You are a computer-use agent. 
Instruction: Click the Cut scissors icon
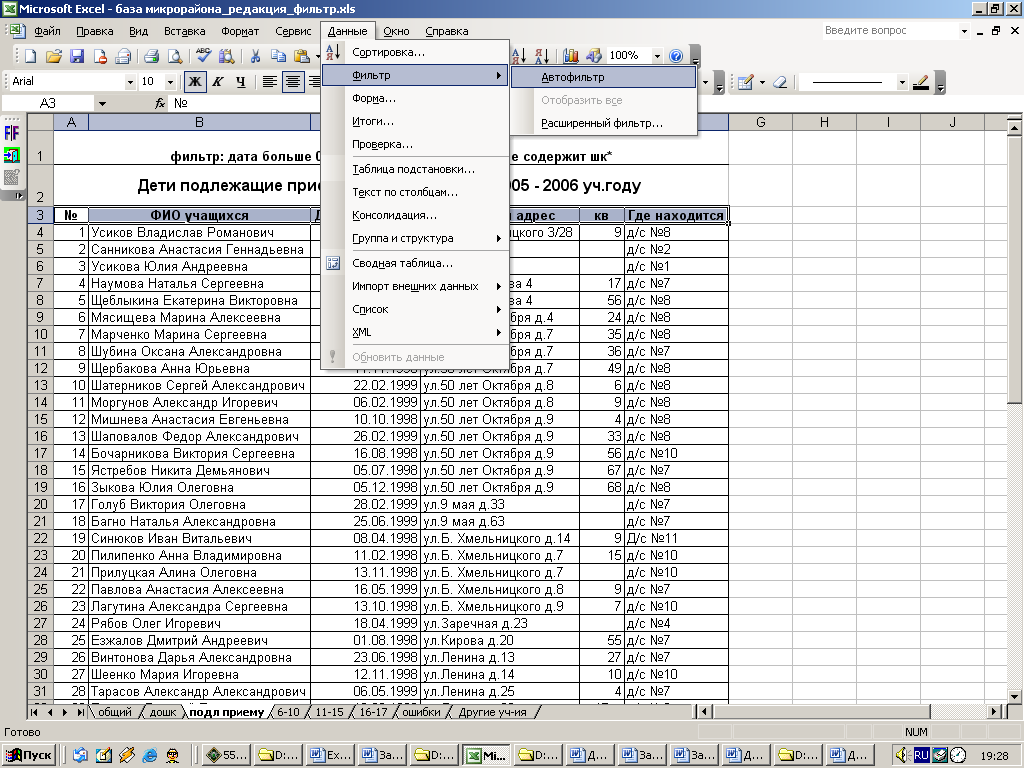point(255,56)
